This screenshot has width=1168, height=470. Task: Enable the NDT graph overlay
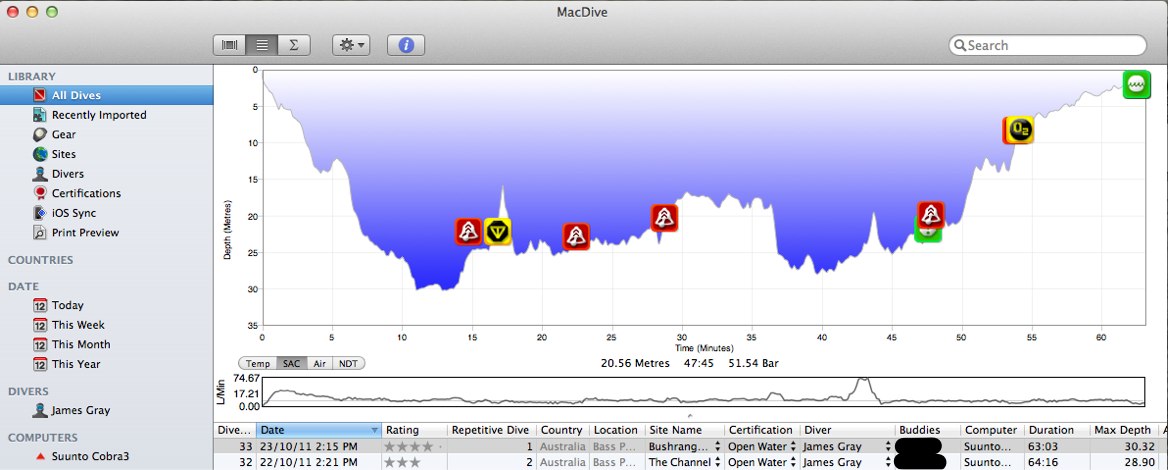(x=347, y=364)
